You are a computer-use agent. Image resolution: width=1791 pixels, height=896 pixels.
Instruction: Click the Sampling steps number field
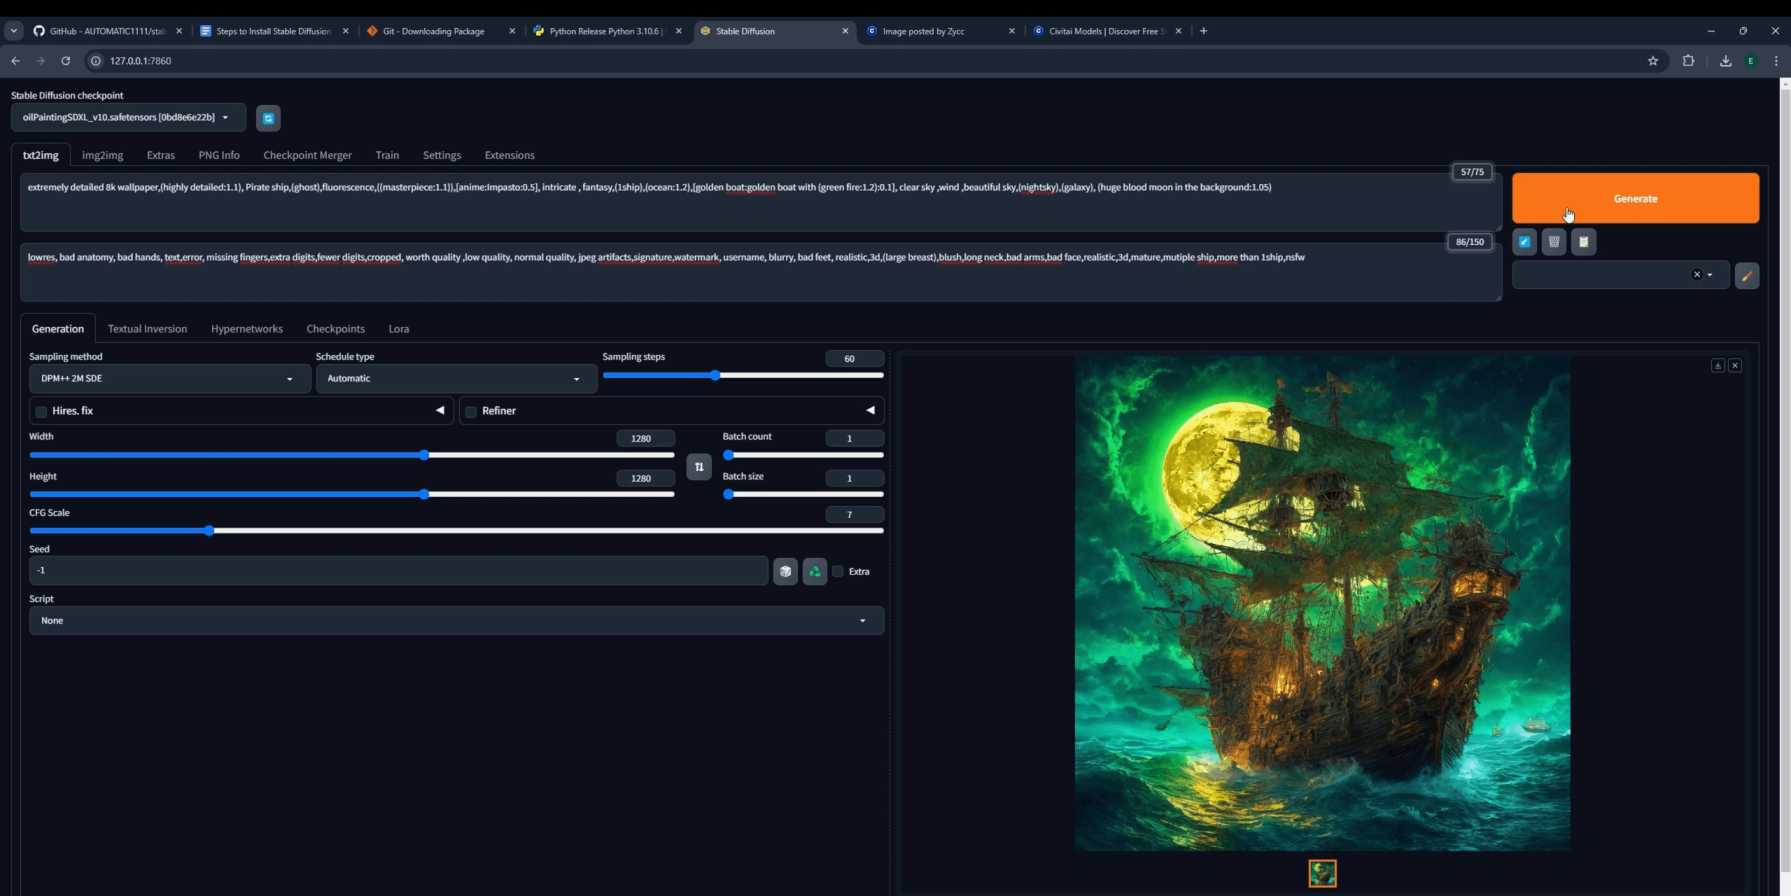[854, 359]
